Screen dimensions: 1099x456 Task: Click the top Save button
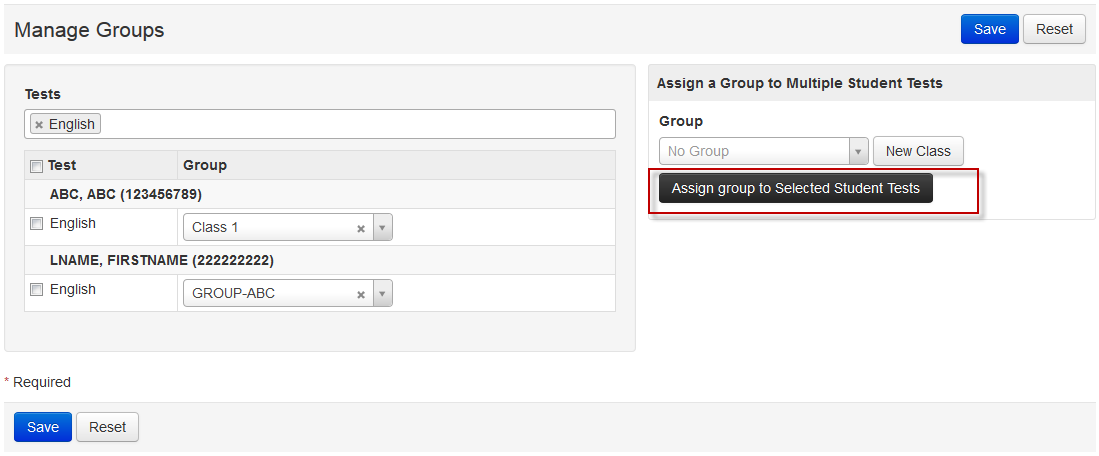989,29
